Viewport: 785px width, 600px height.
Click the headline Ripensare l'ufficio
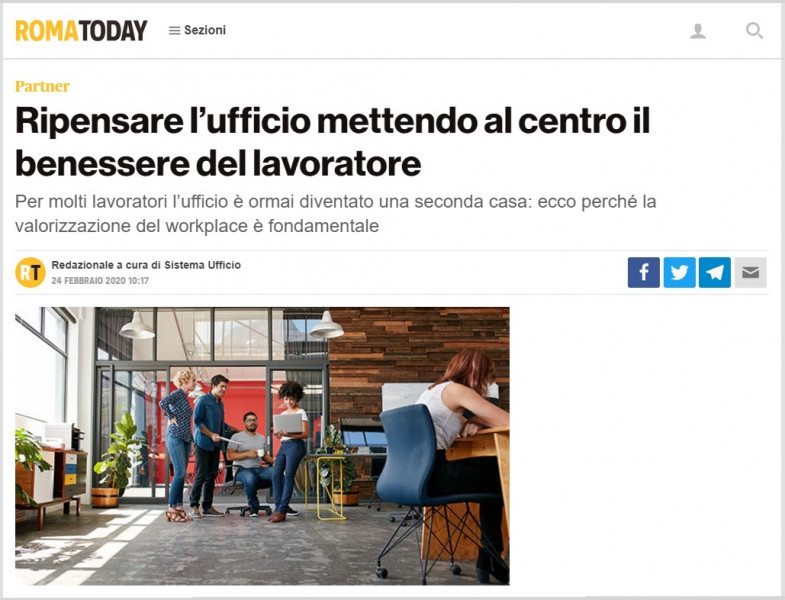coord(332,142)
